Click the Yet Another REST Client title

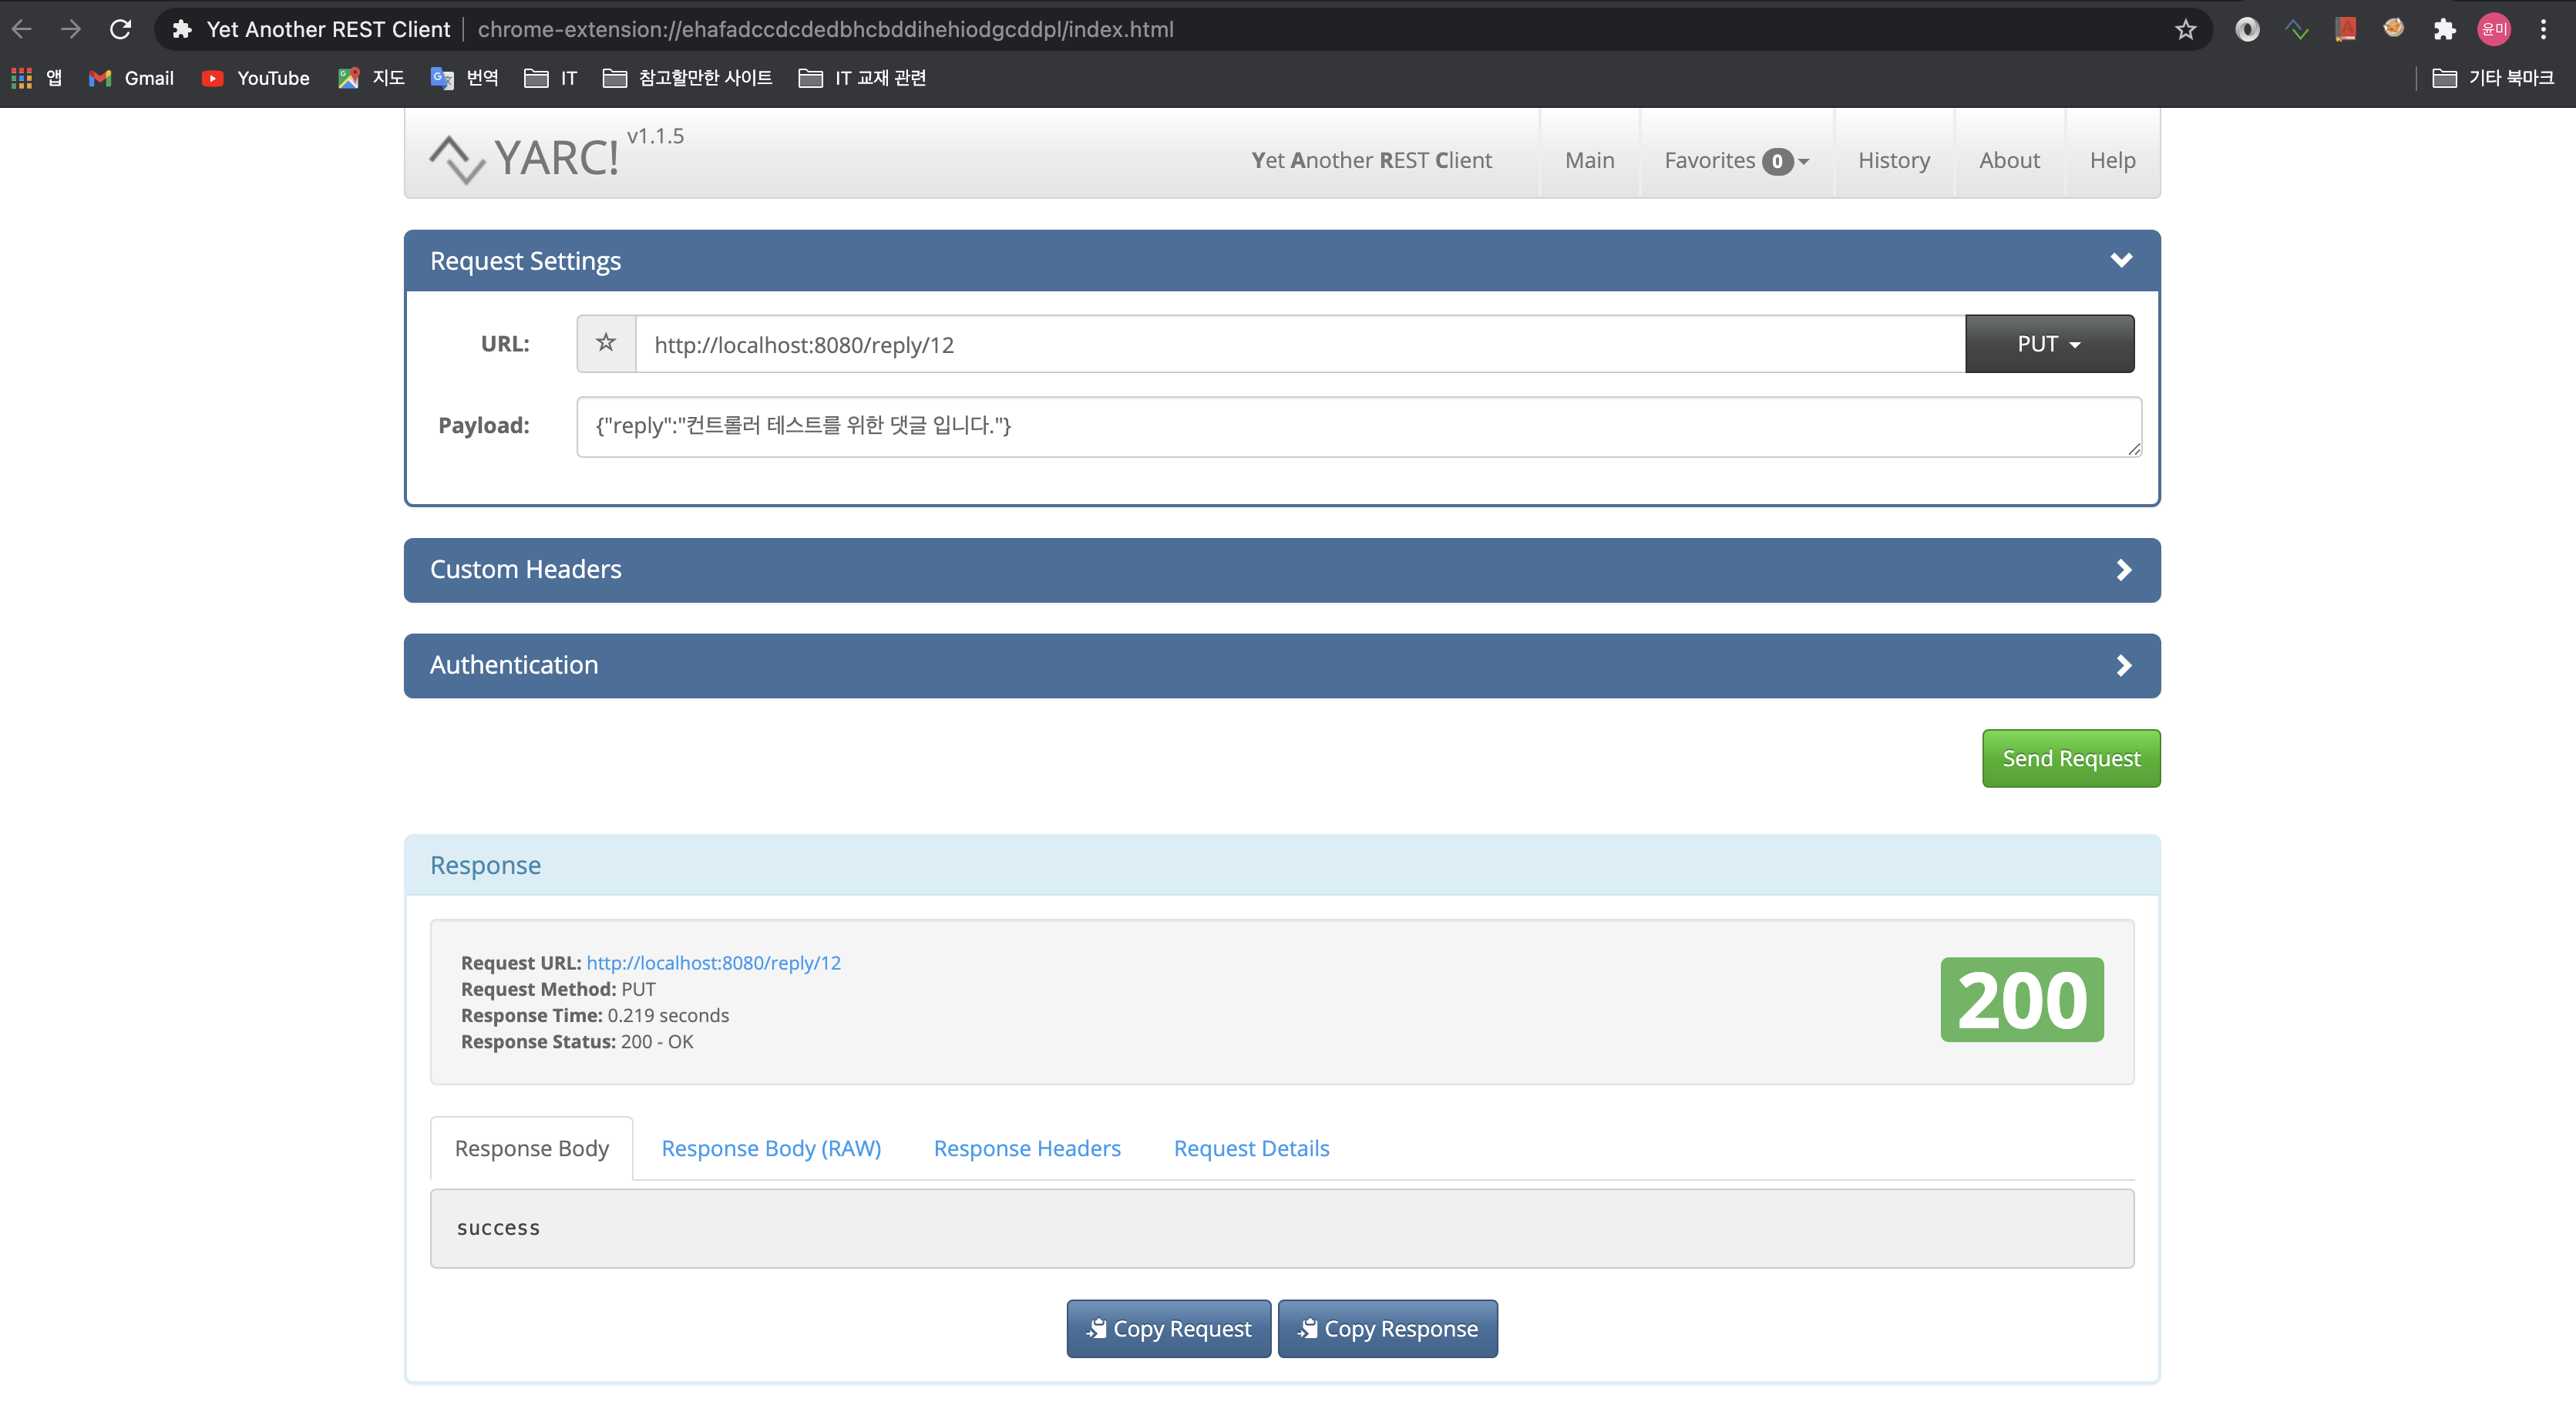coord(1371,160)
